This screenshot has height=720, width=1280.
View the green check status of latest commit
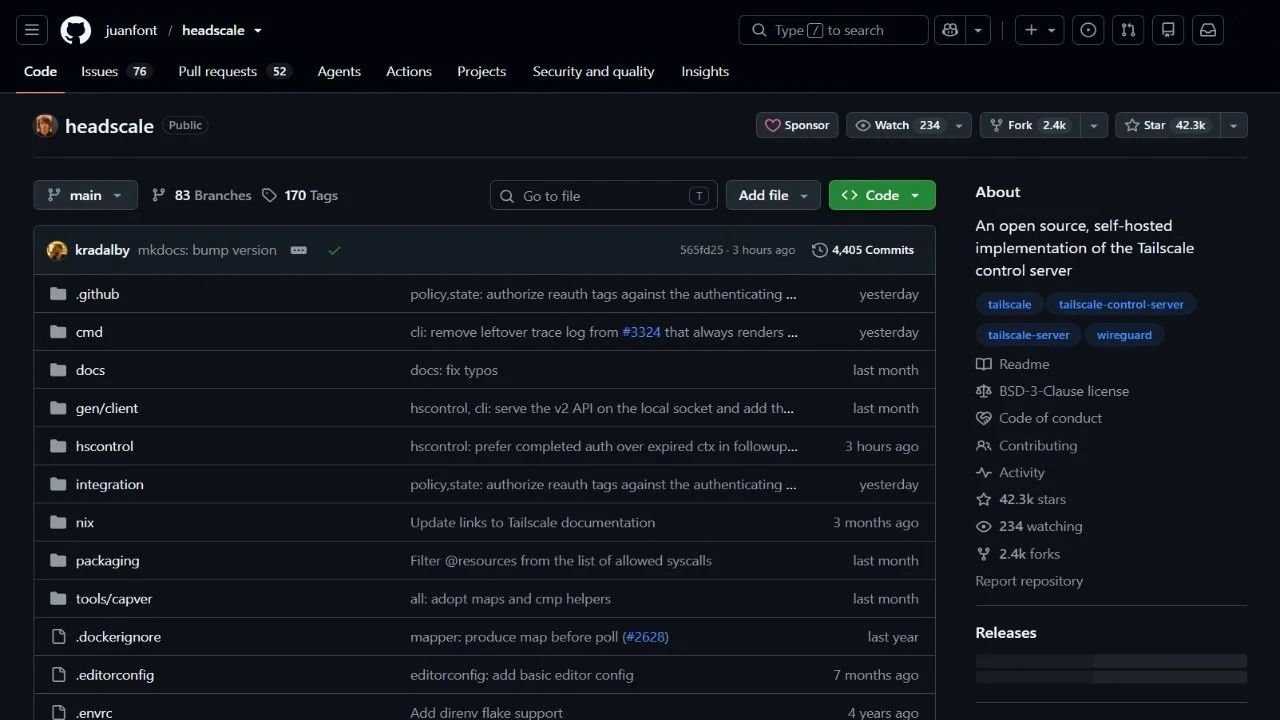334,250
